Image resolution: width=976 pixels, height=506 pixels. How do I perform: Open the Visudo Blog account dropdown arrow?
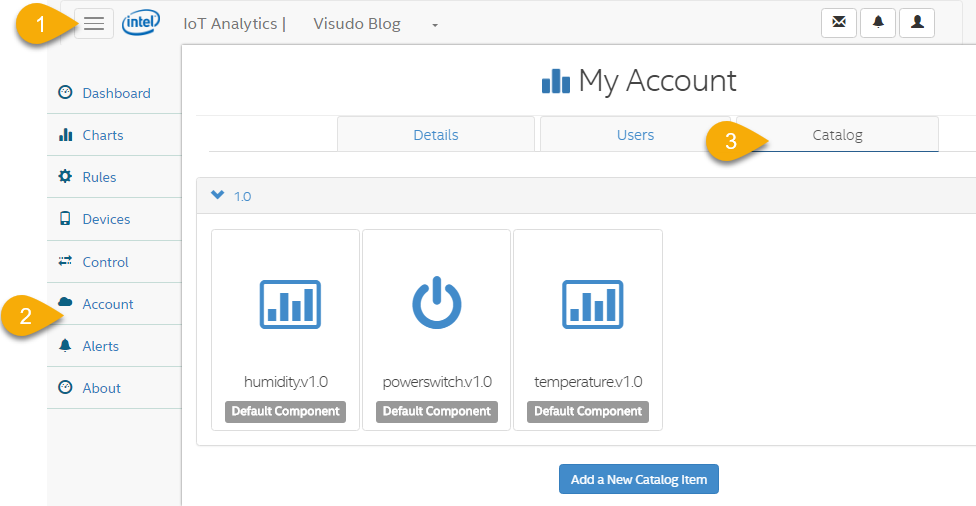click(435, 25)
